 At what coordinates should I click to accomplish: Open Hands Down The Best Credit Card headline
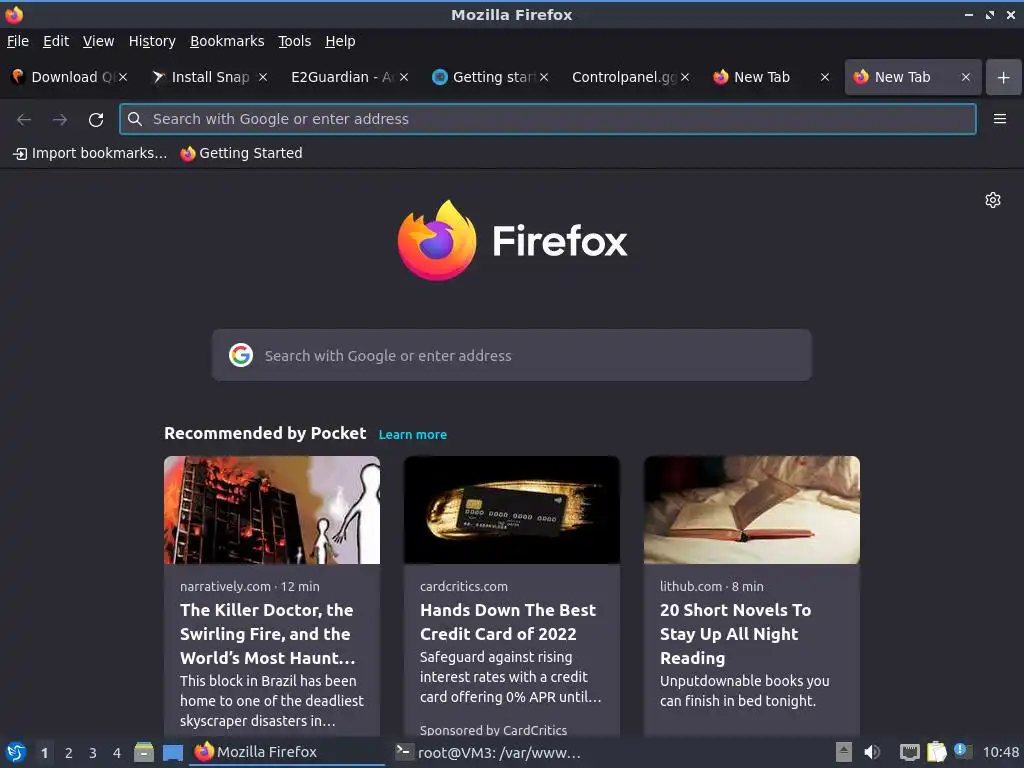(507, 622)
